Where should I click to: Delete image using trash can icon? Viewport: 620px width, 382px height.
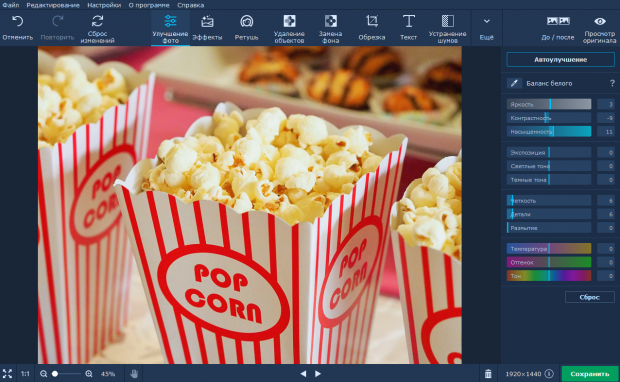click(488, 374)
